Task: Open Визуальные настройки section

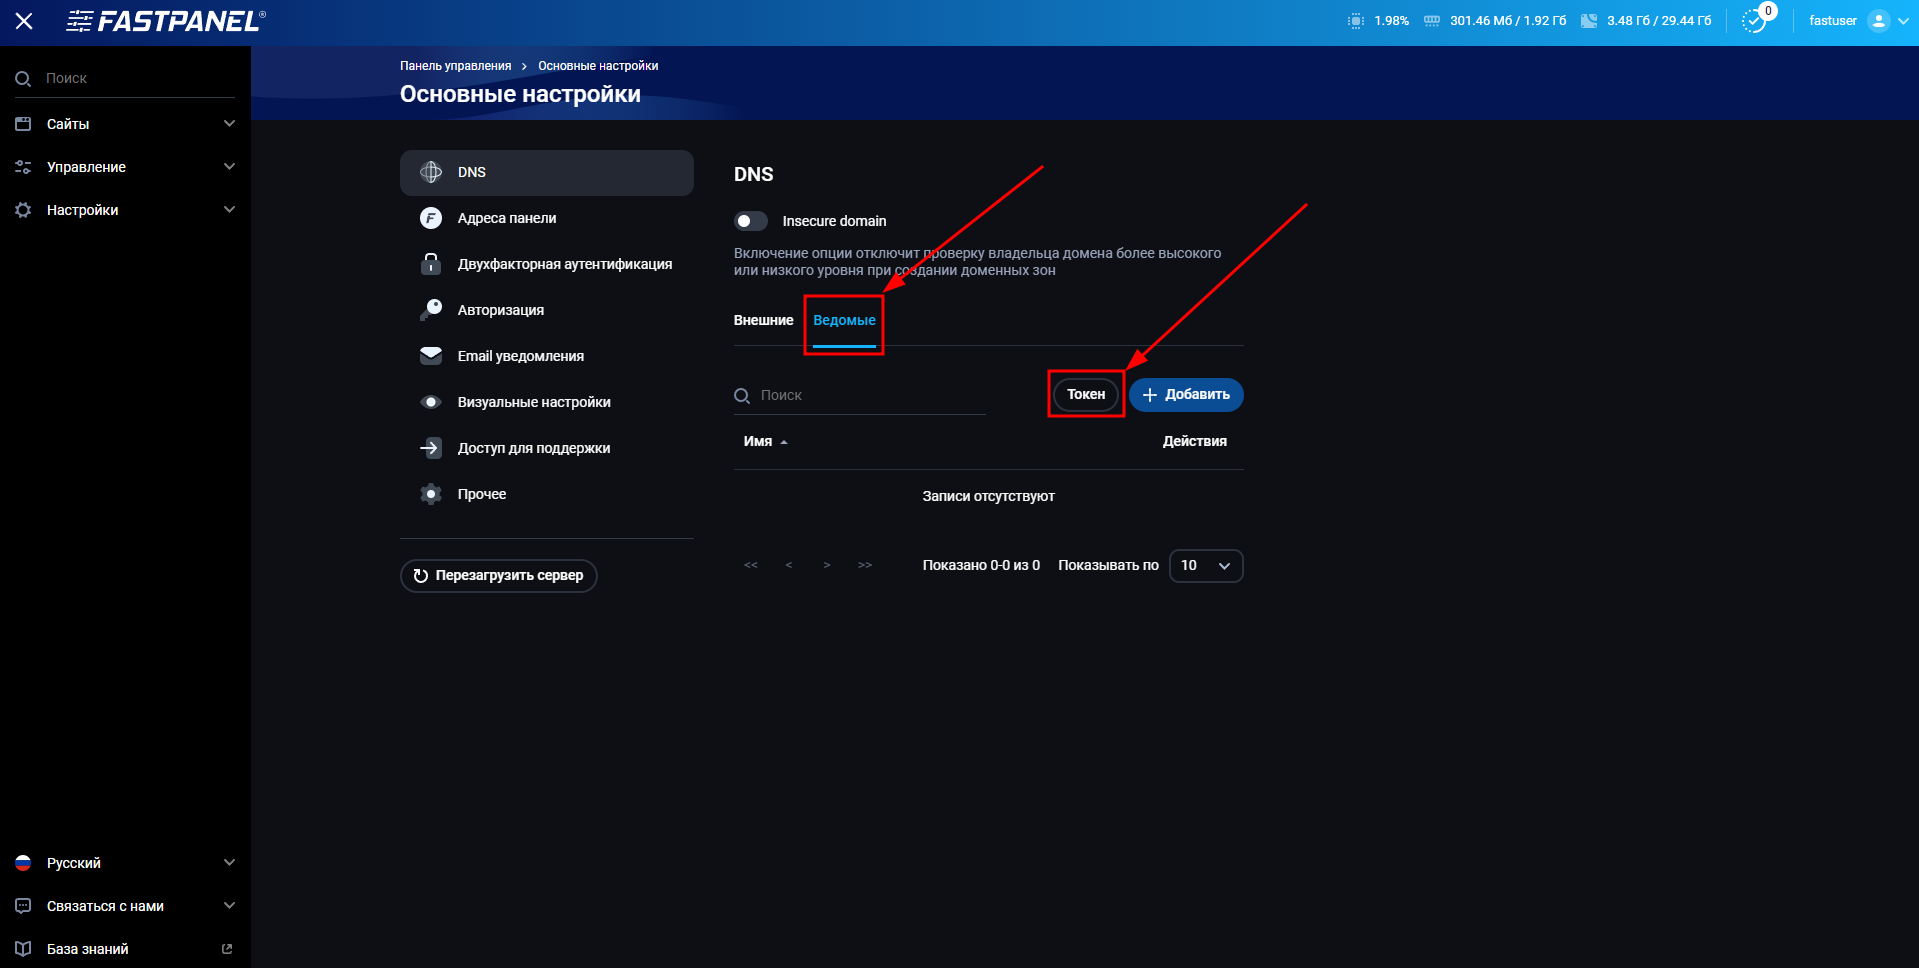Action: pyautogui.click(x=533, y=401)
